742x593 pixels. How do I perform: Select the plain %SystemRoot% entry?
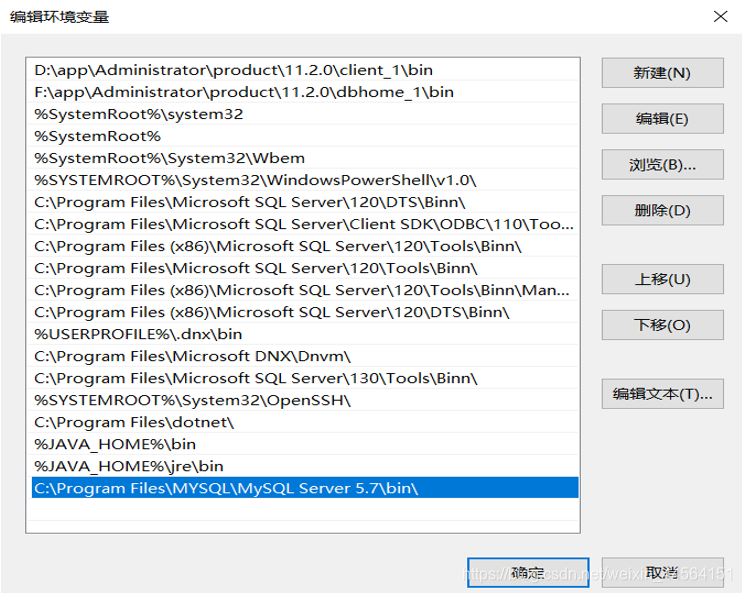pyautogui.click(x=305, y=136)
